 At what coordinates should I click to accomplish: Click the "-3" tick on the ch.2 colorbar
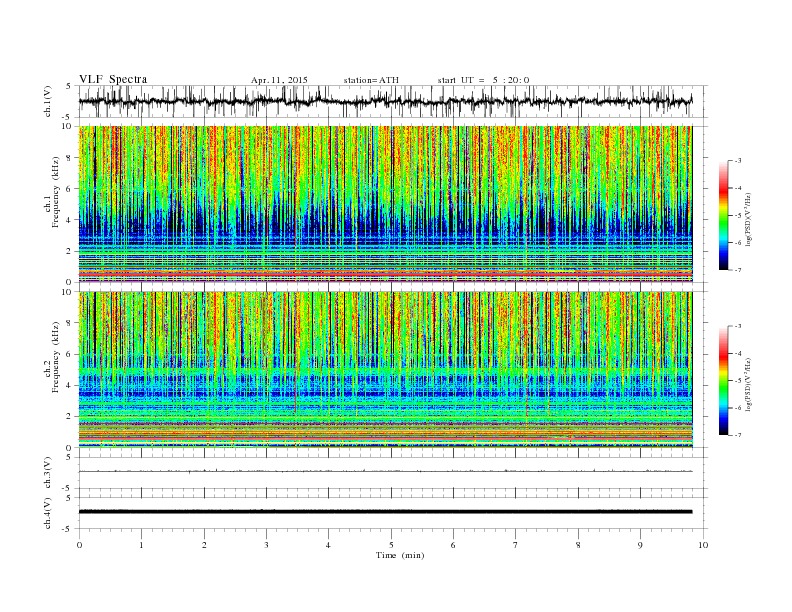738,326
